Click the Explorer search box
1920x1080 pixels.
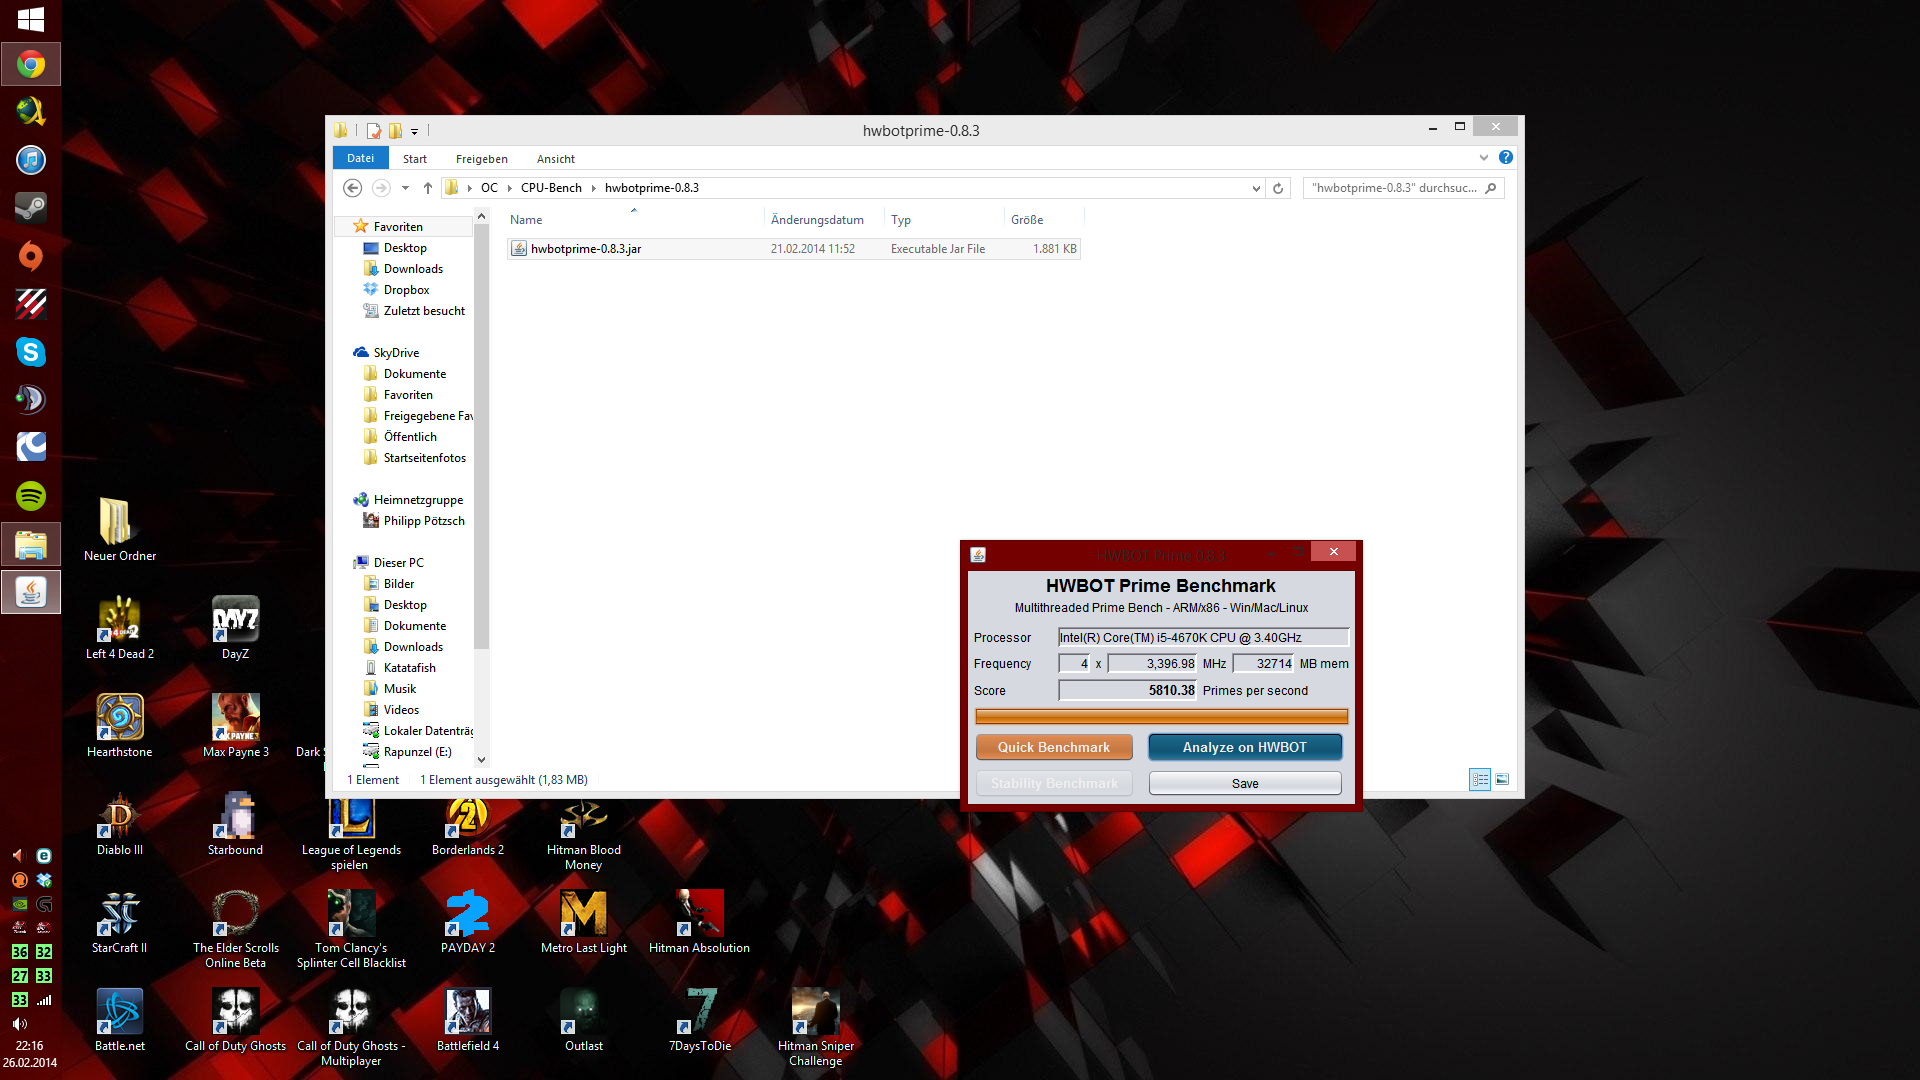coord(1403,188)
